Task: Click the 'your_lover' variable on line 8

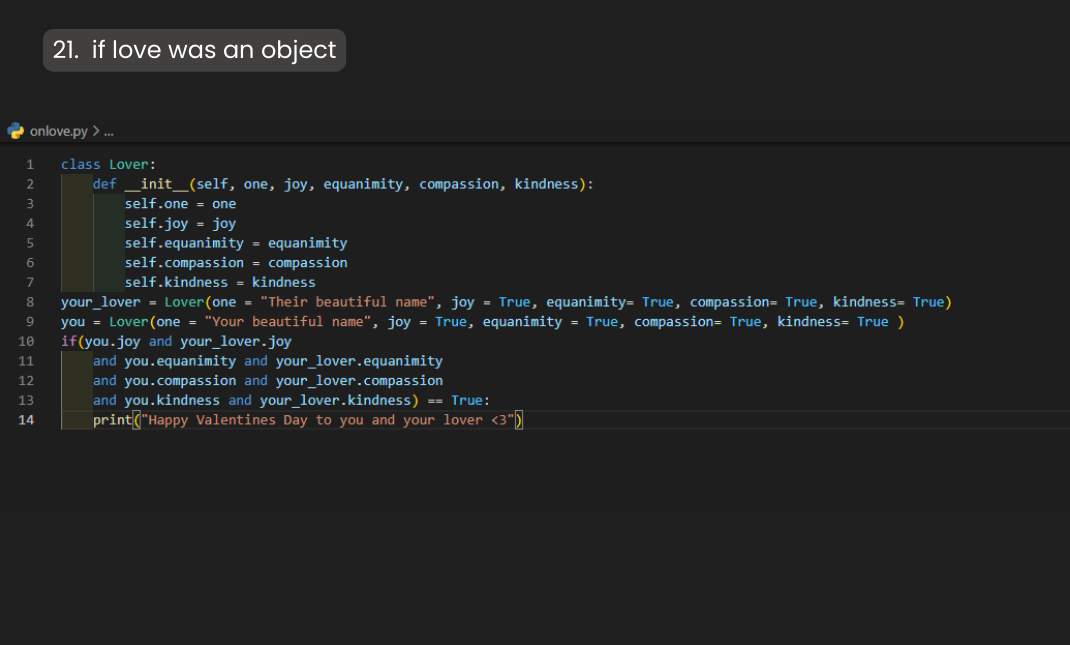Action: tap(100, 302)
